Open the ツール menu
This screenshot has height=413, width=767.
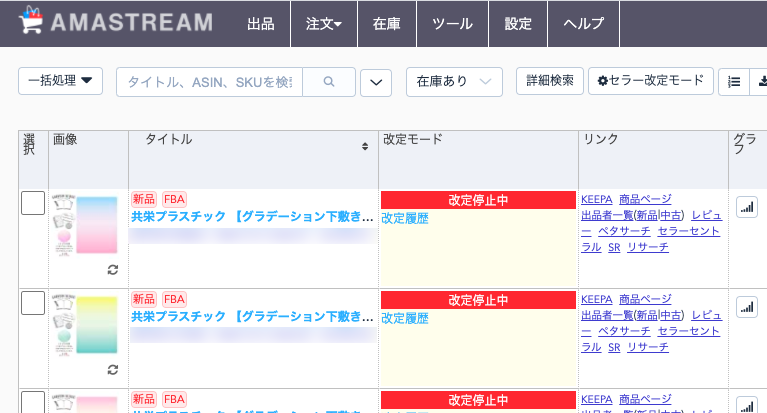pos(452,23)
